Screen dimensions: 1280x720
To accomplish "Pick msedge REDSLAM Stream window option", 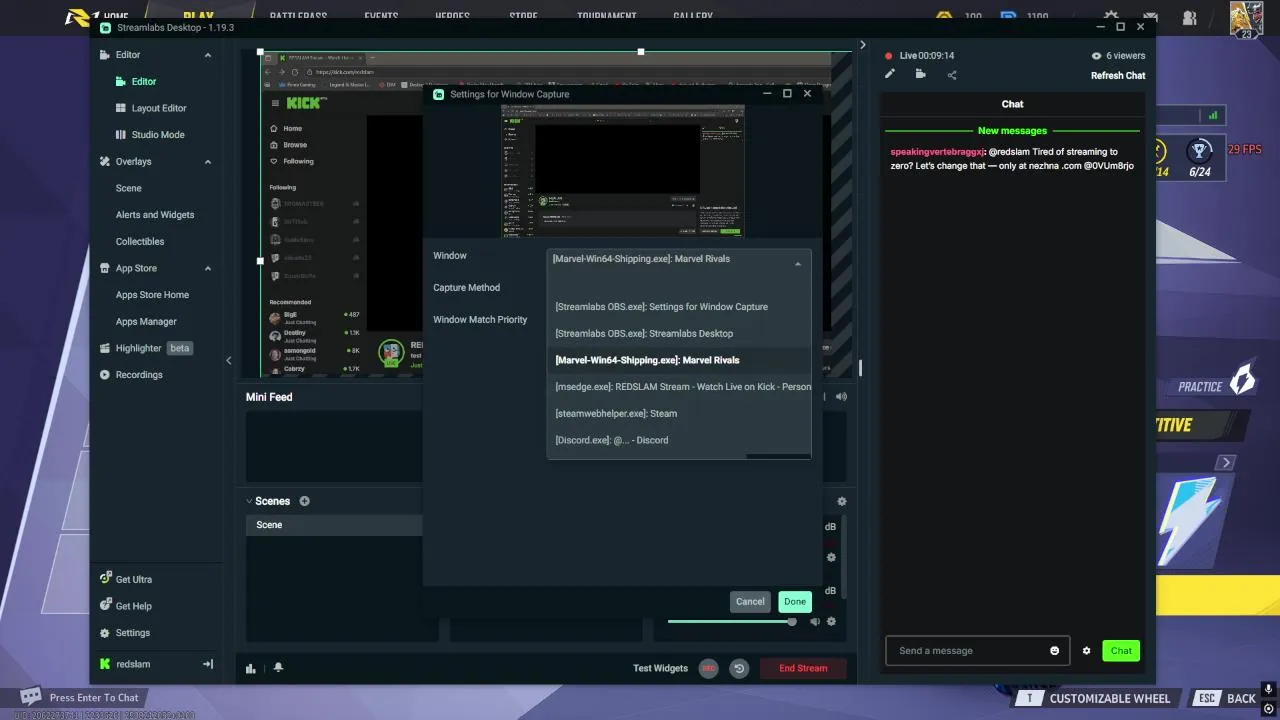I will (x=679, y=387).
